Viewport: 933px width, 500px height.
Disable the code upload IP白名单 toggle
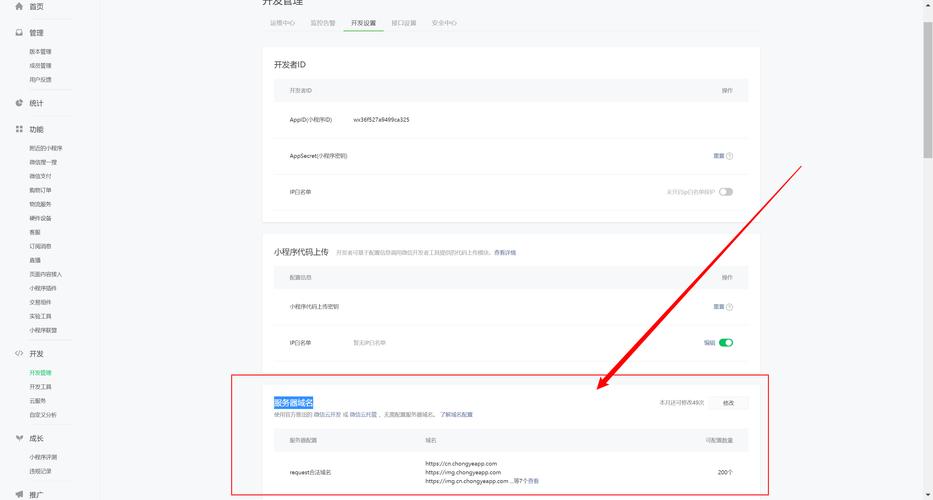tap(726, 343)
